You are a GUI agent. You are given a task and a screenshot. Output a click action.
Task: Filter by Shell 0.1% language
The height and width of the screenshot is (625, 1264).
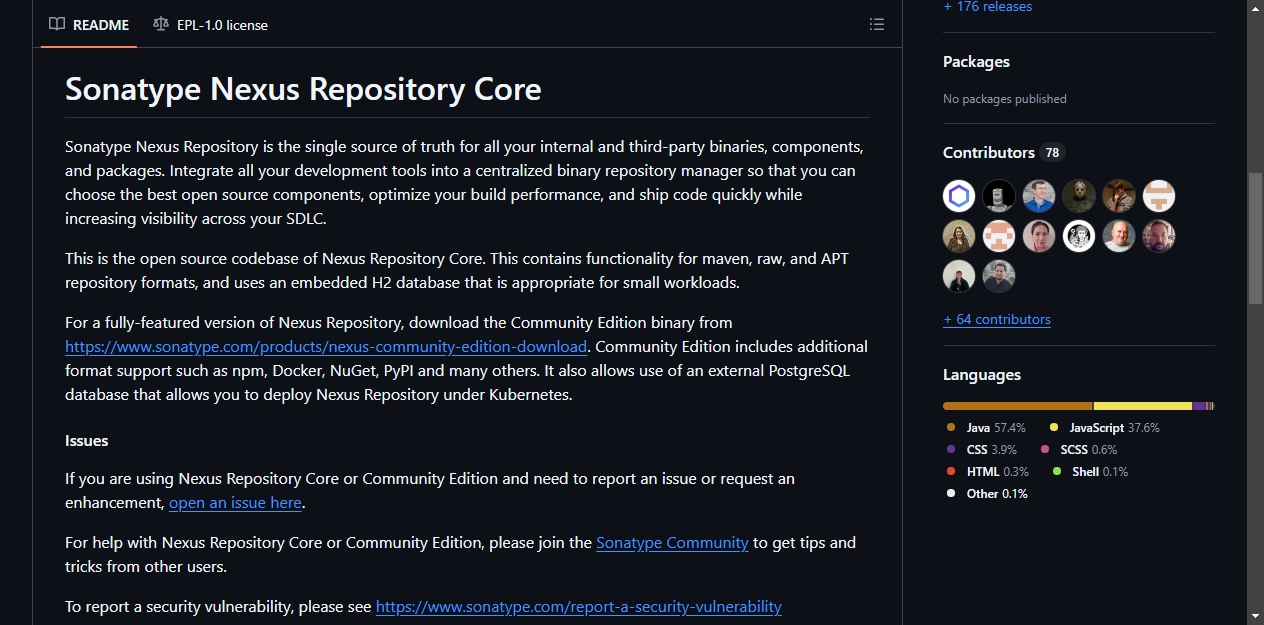(x=1090, y=472)
